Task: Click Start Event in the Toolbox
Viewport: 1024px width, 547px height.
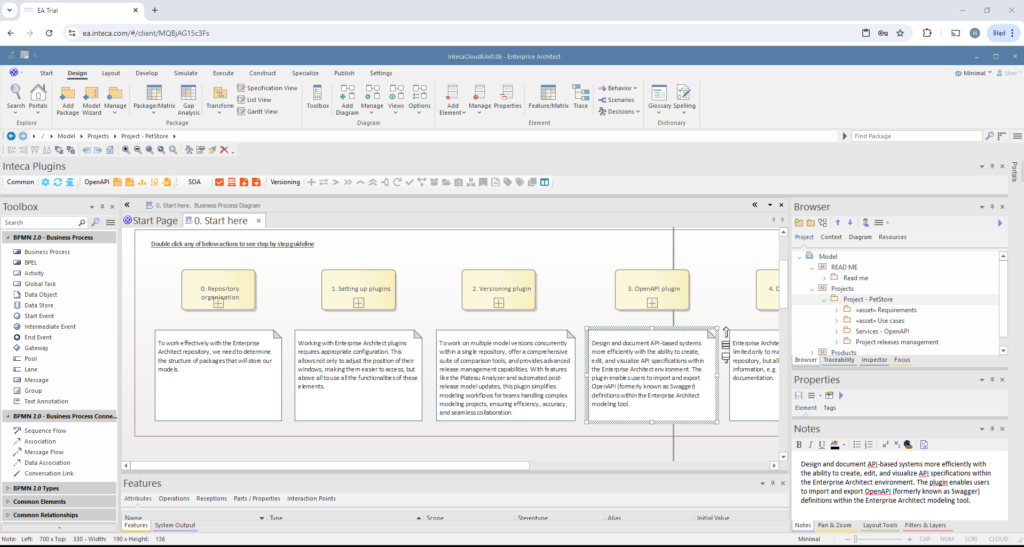Action: pos(39,316)
